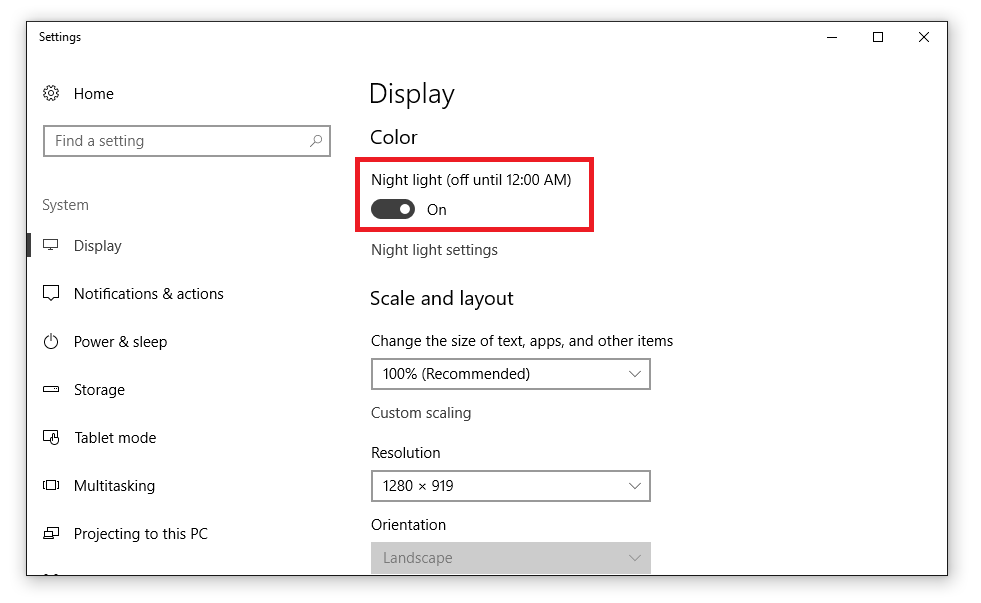Open the Custom scaling link

coord(421,413)
